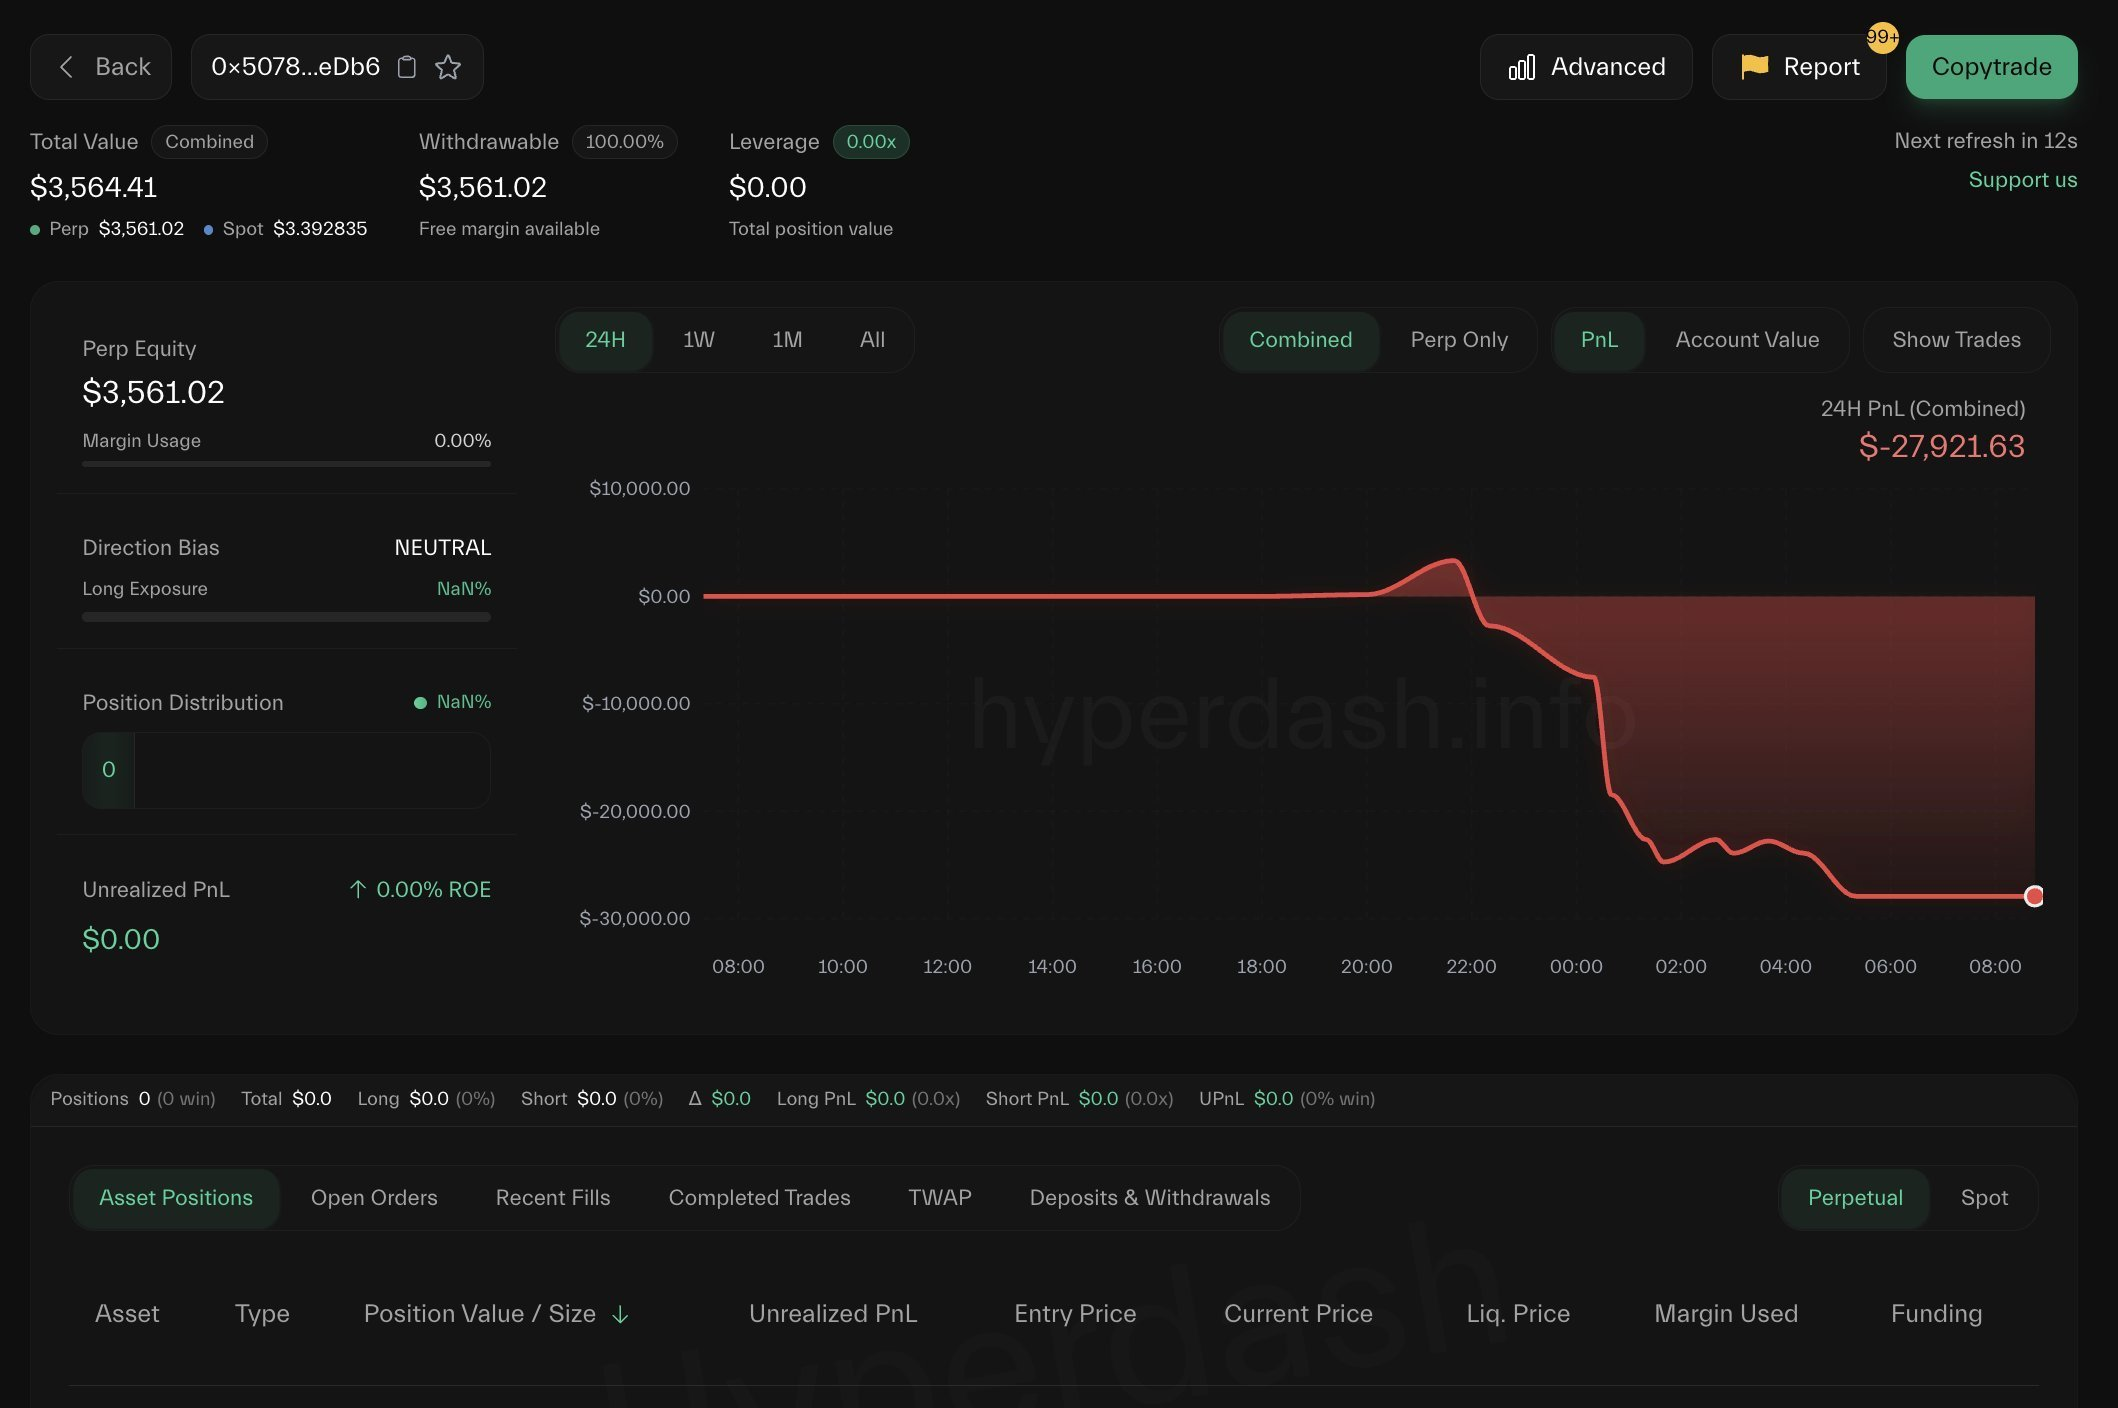The height and width of the screenshot is (1408, 2118).
Task: Click the 100.00% withdrawable badge
Action: (624, 142)
